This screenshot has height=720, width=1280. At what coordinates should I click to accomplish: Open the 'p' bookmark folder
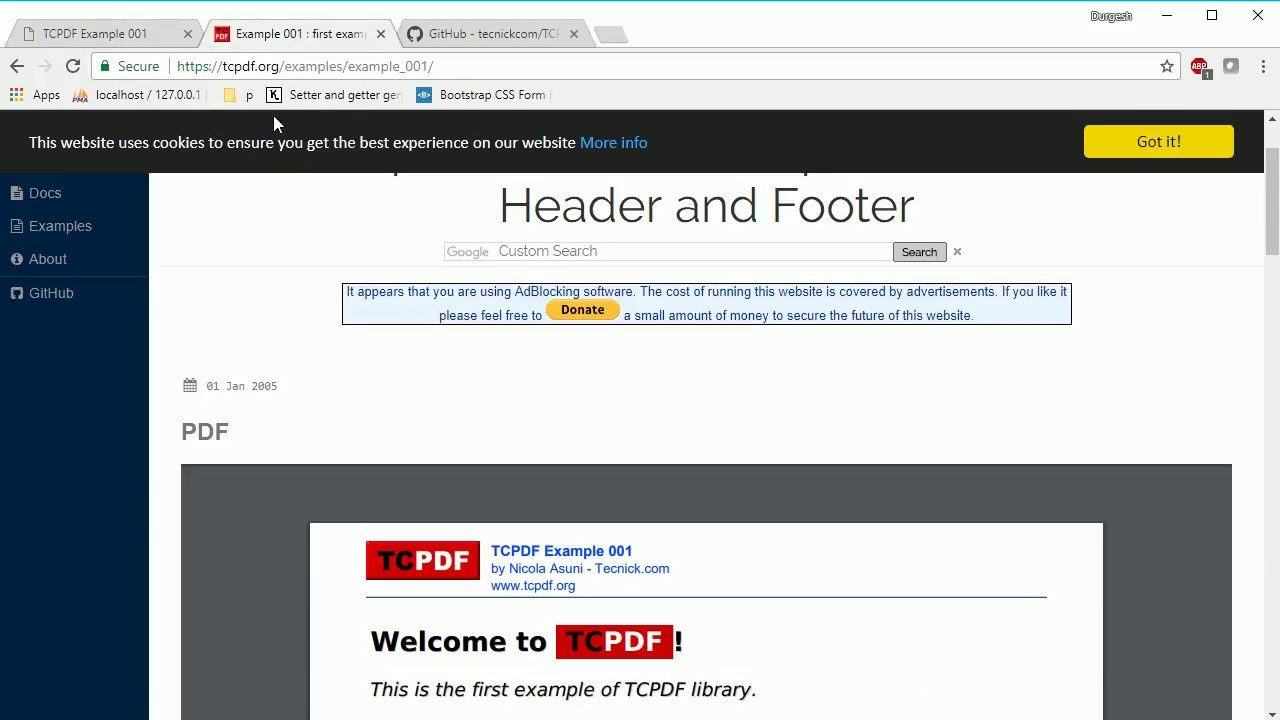pos(239,95)
